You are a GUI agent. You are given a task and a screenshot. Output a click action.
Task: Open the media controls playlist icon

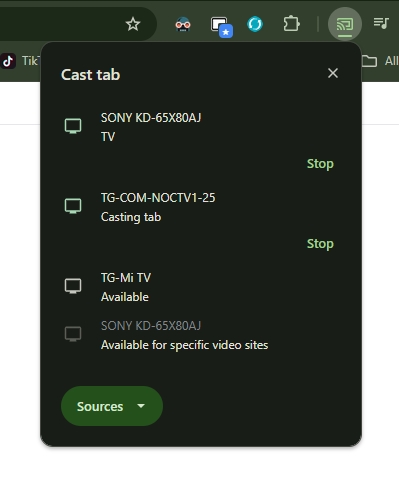381,23
